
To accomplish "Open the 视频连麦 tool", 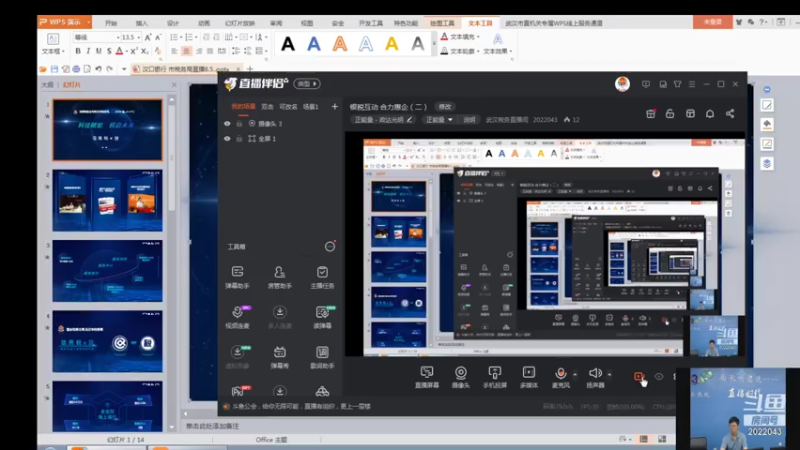I will (x=237, y=317).
